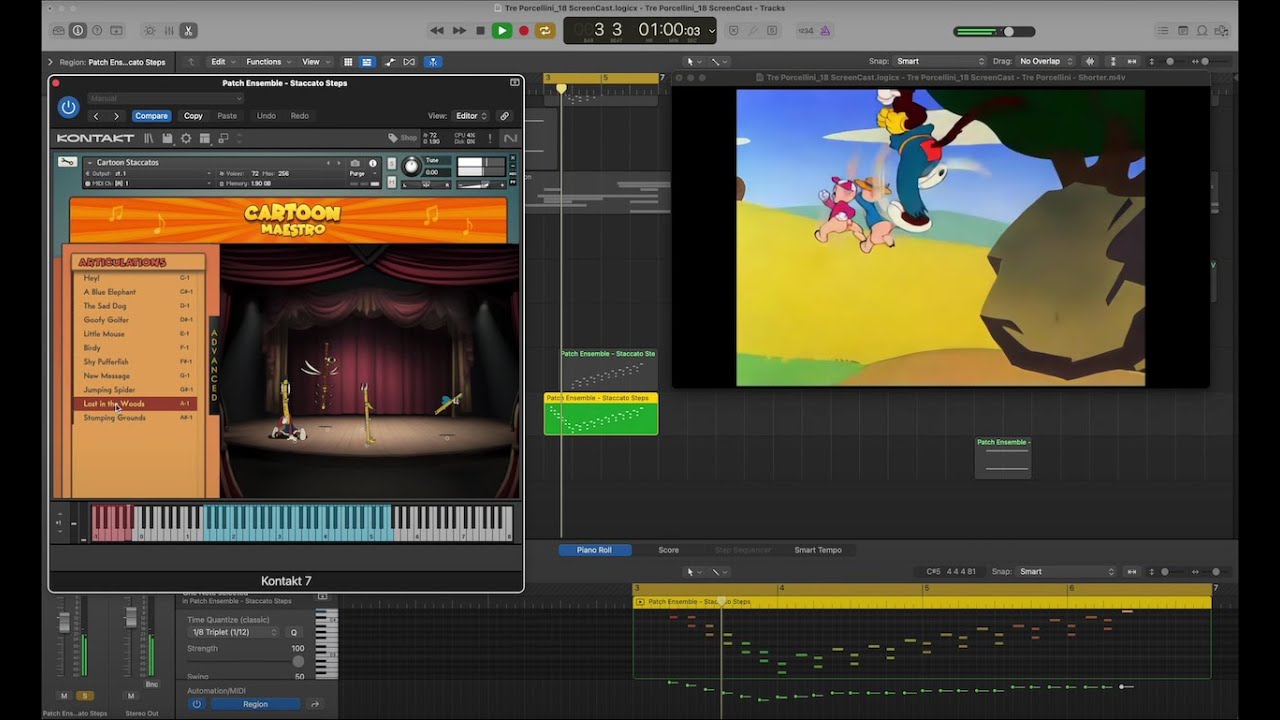This screenshot has width=1280, height=720.
Task: Toggle the Inspector button in control bar
Action: 78,31
